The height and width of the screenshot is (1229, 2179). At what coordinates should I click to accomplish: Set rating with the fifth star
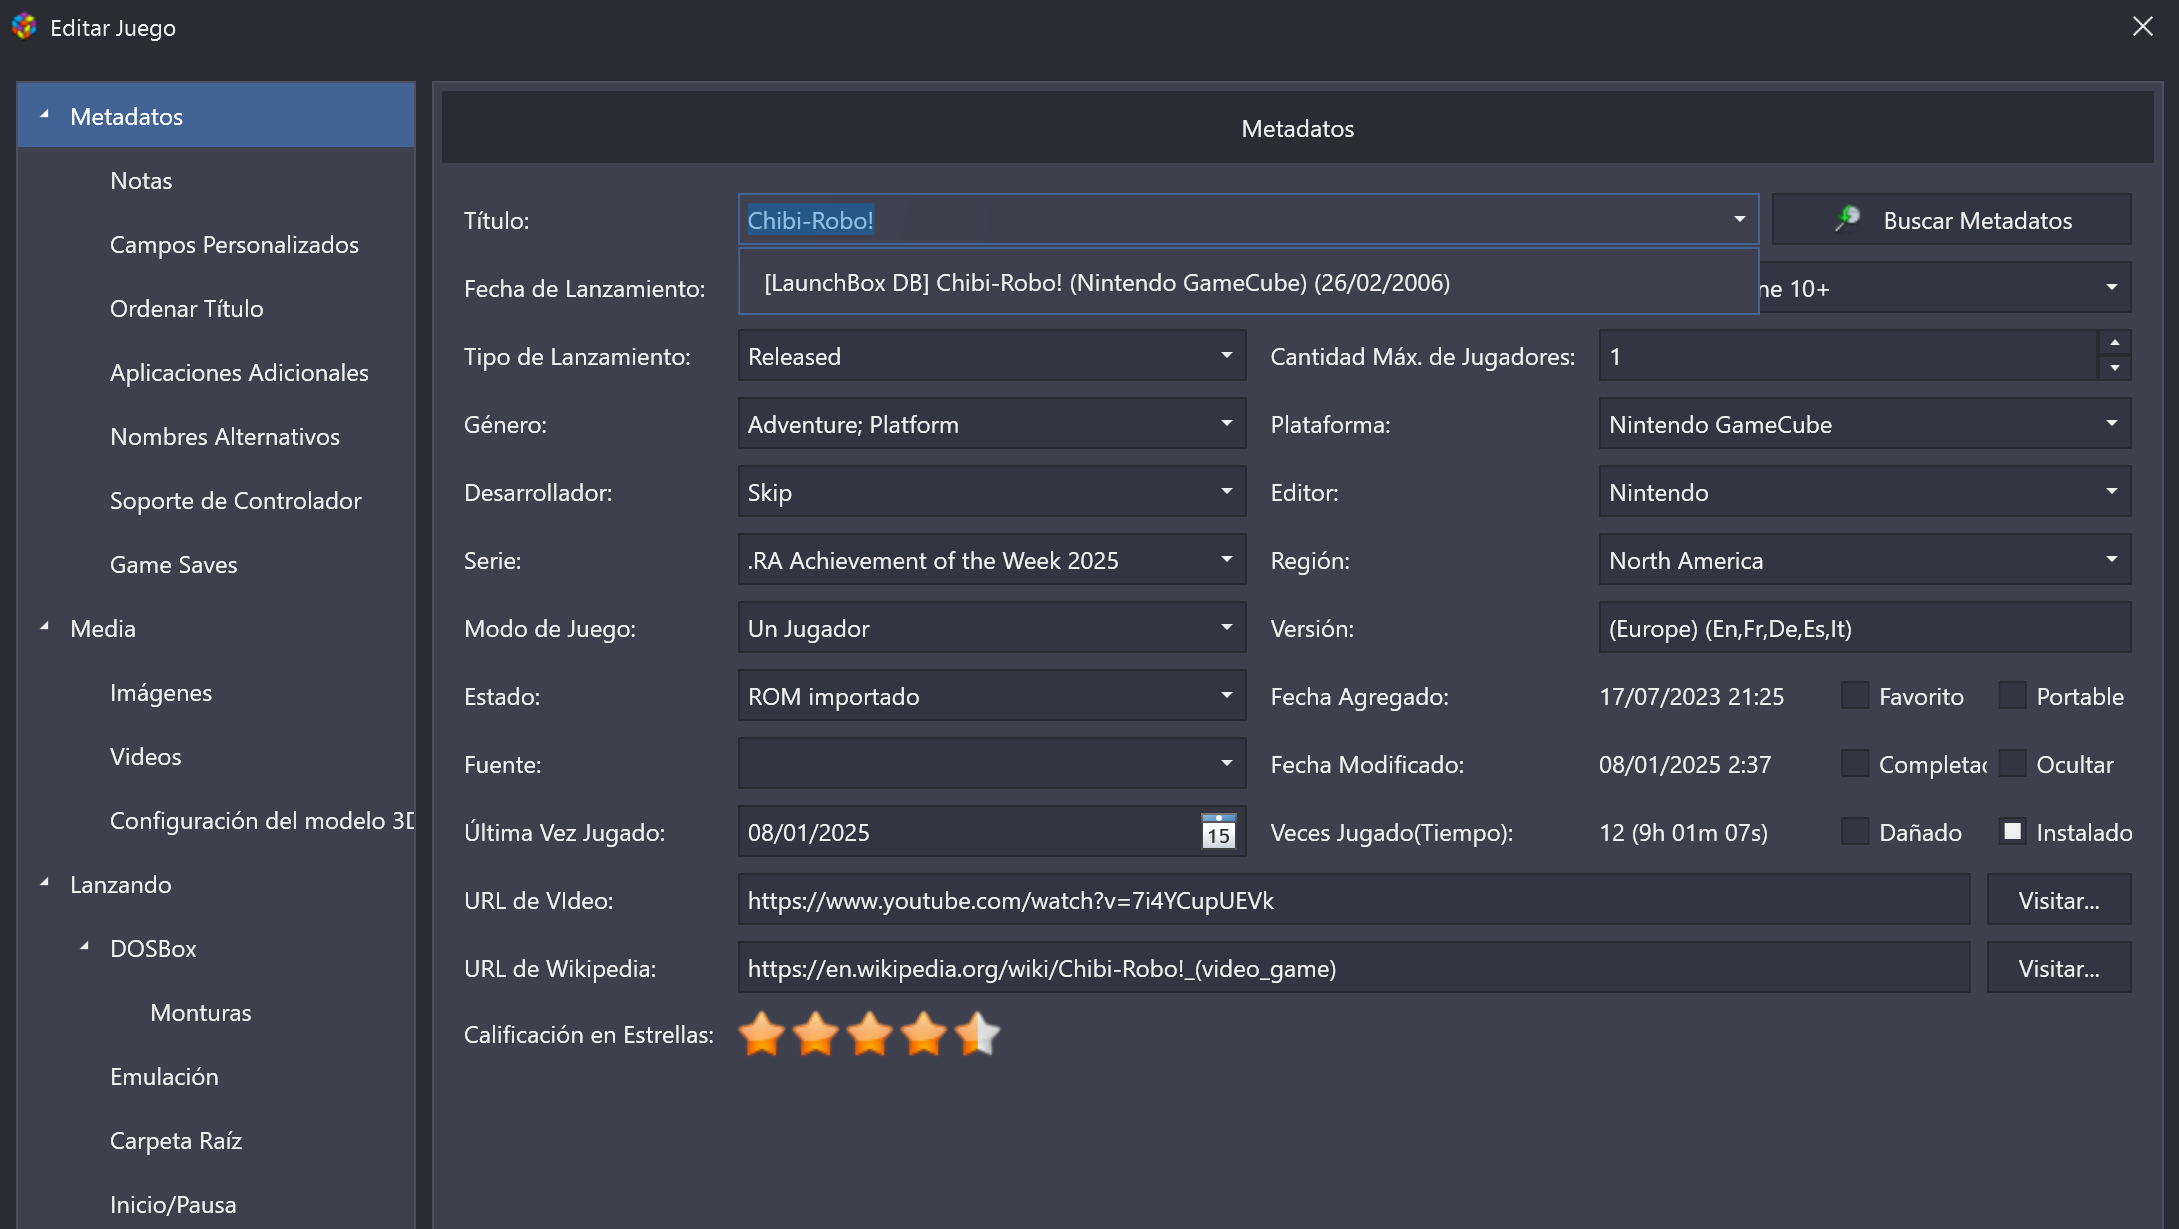pos(978,1034)
